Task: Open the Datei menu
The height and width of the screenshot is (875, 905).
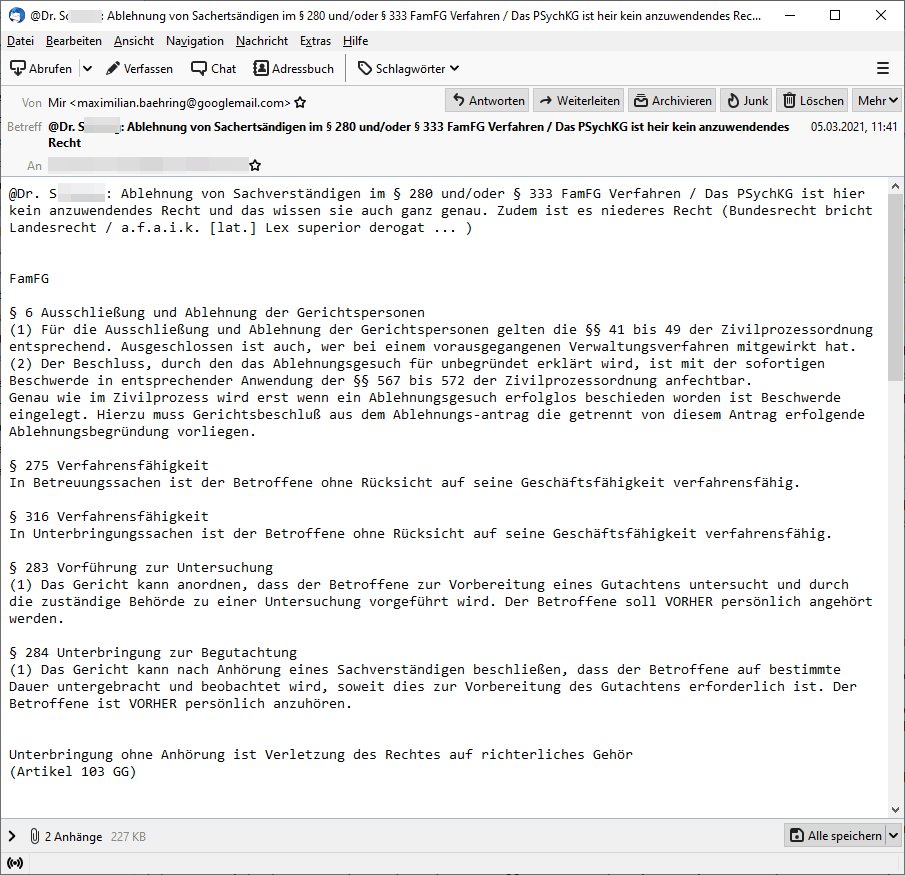Action: click(20, 41)
